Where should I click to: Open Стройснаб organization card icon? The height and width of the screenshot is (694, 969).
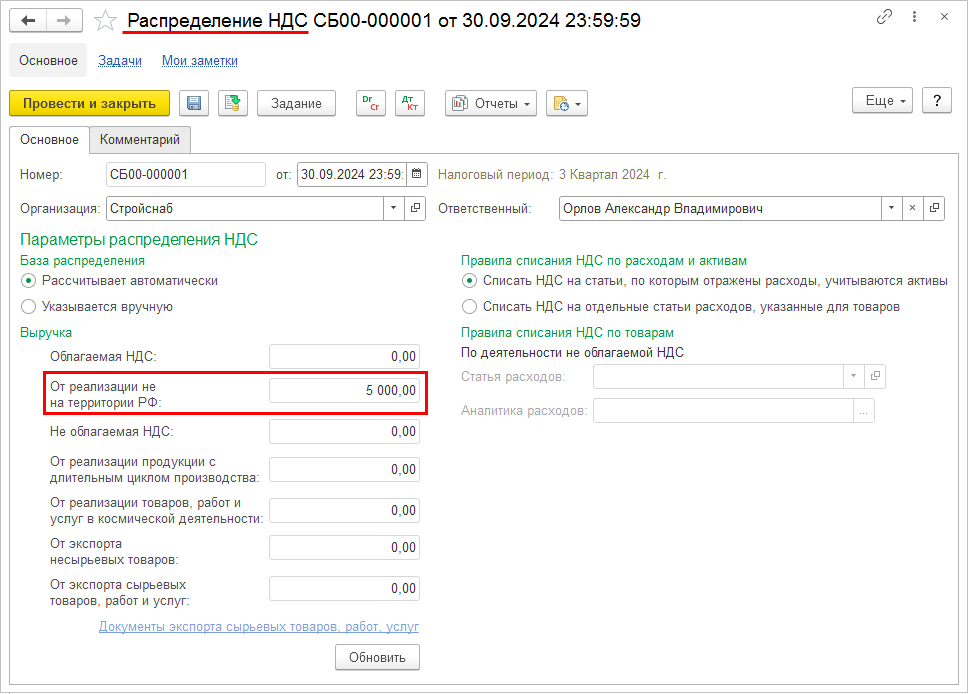click(x=415, y=208)
